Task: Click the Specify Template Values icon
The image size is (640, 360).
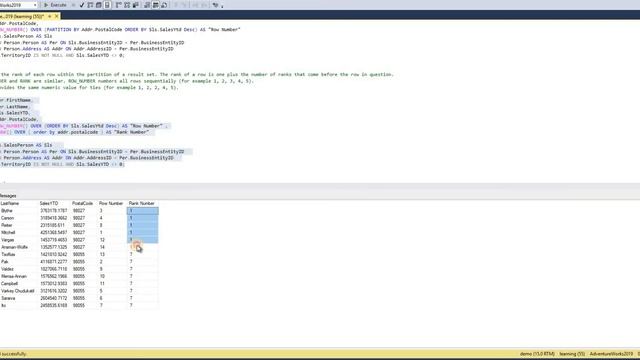Action: point(215,5)
